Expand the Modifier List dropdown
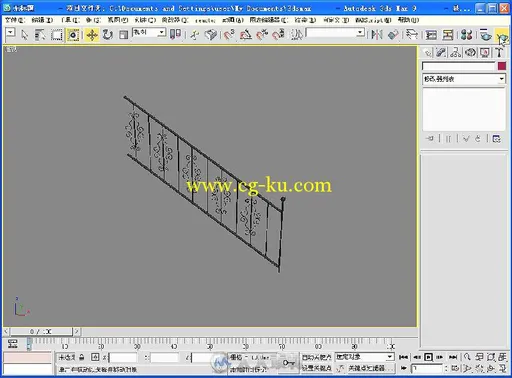This screenshot has width=512, height=378. [x=464, y=79]
